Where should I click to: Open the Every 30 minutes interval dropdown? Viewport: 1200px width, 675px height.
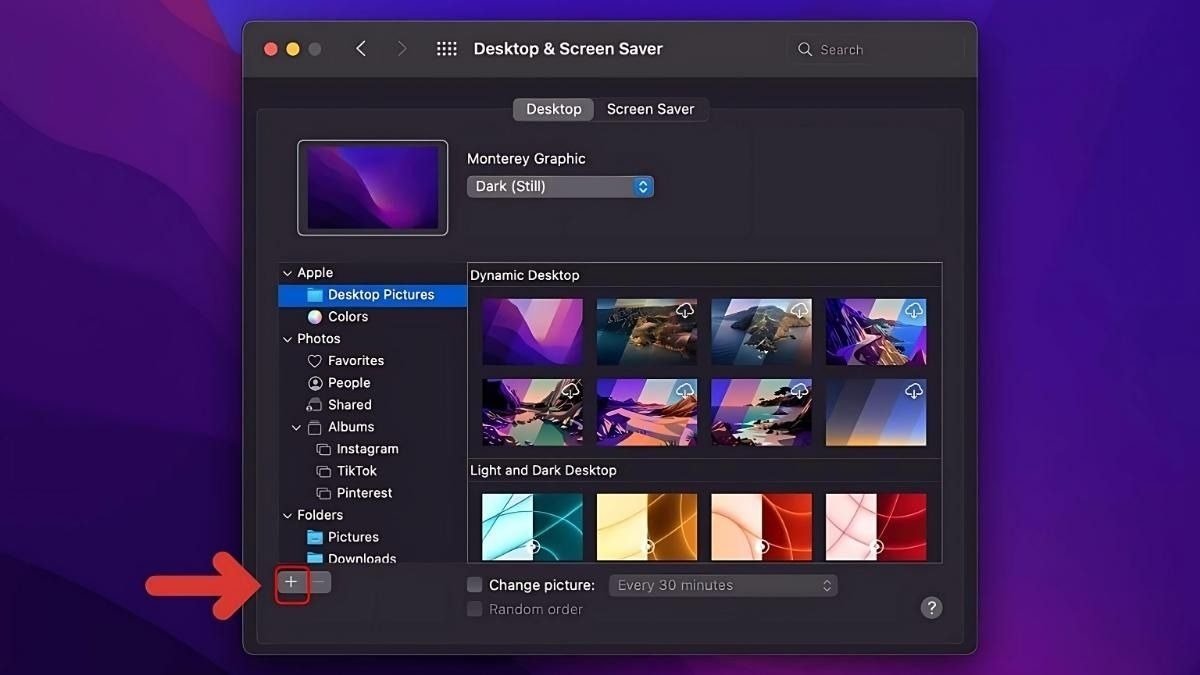pyautogui.click(x=722, y=585)
